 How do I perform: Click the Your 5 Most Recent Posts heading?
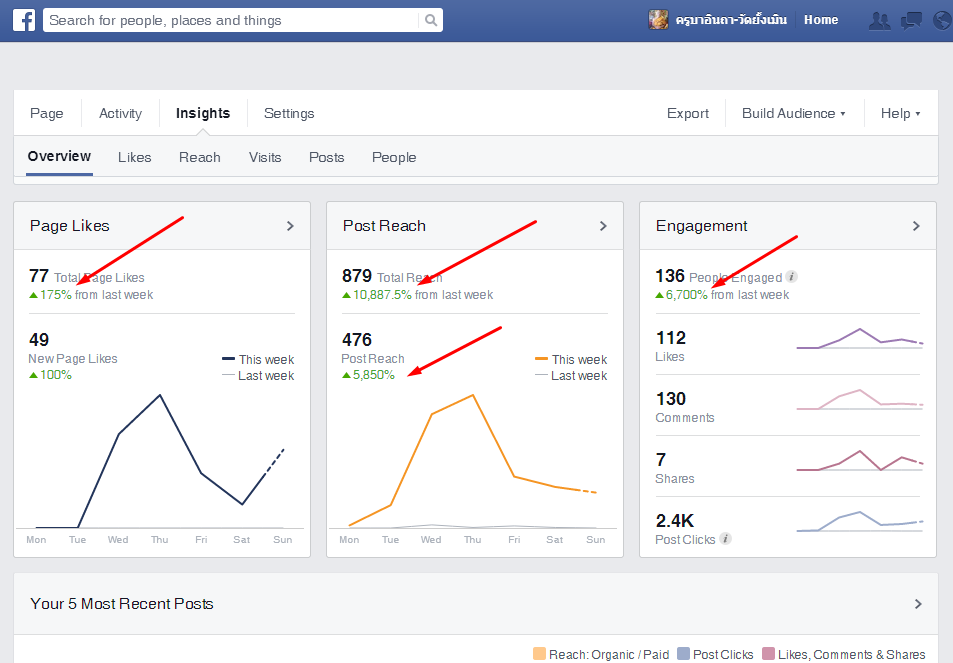[x=122, y=603]
